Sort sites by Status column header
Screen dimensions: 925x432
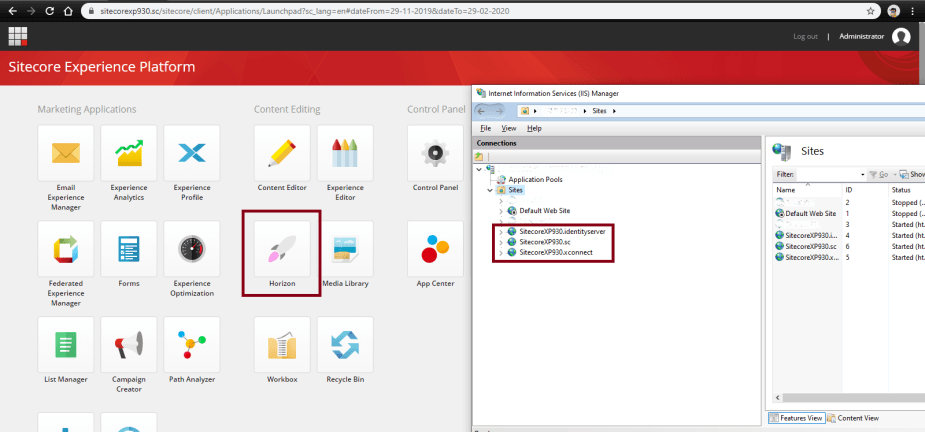click(906, 190)
